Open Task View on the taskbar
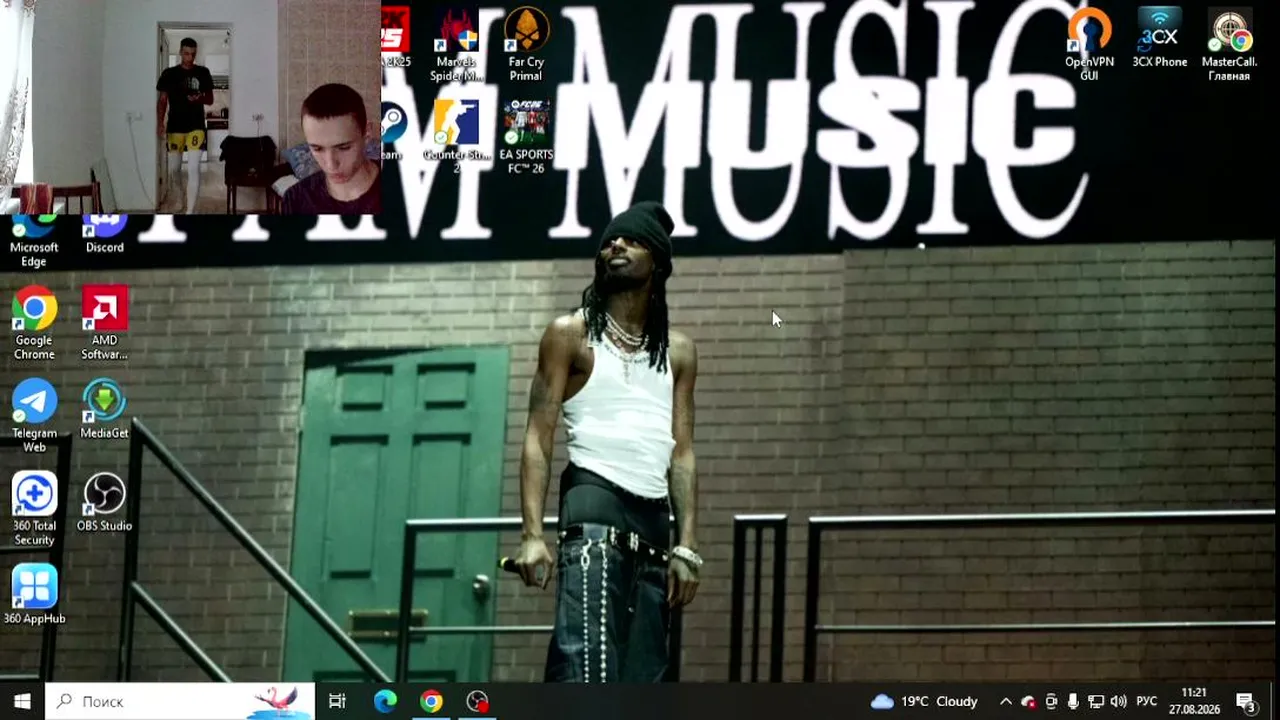Screen dimensions: 1280x720 click(x=338, y=701)
